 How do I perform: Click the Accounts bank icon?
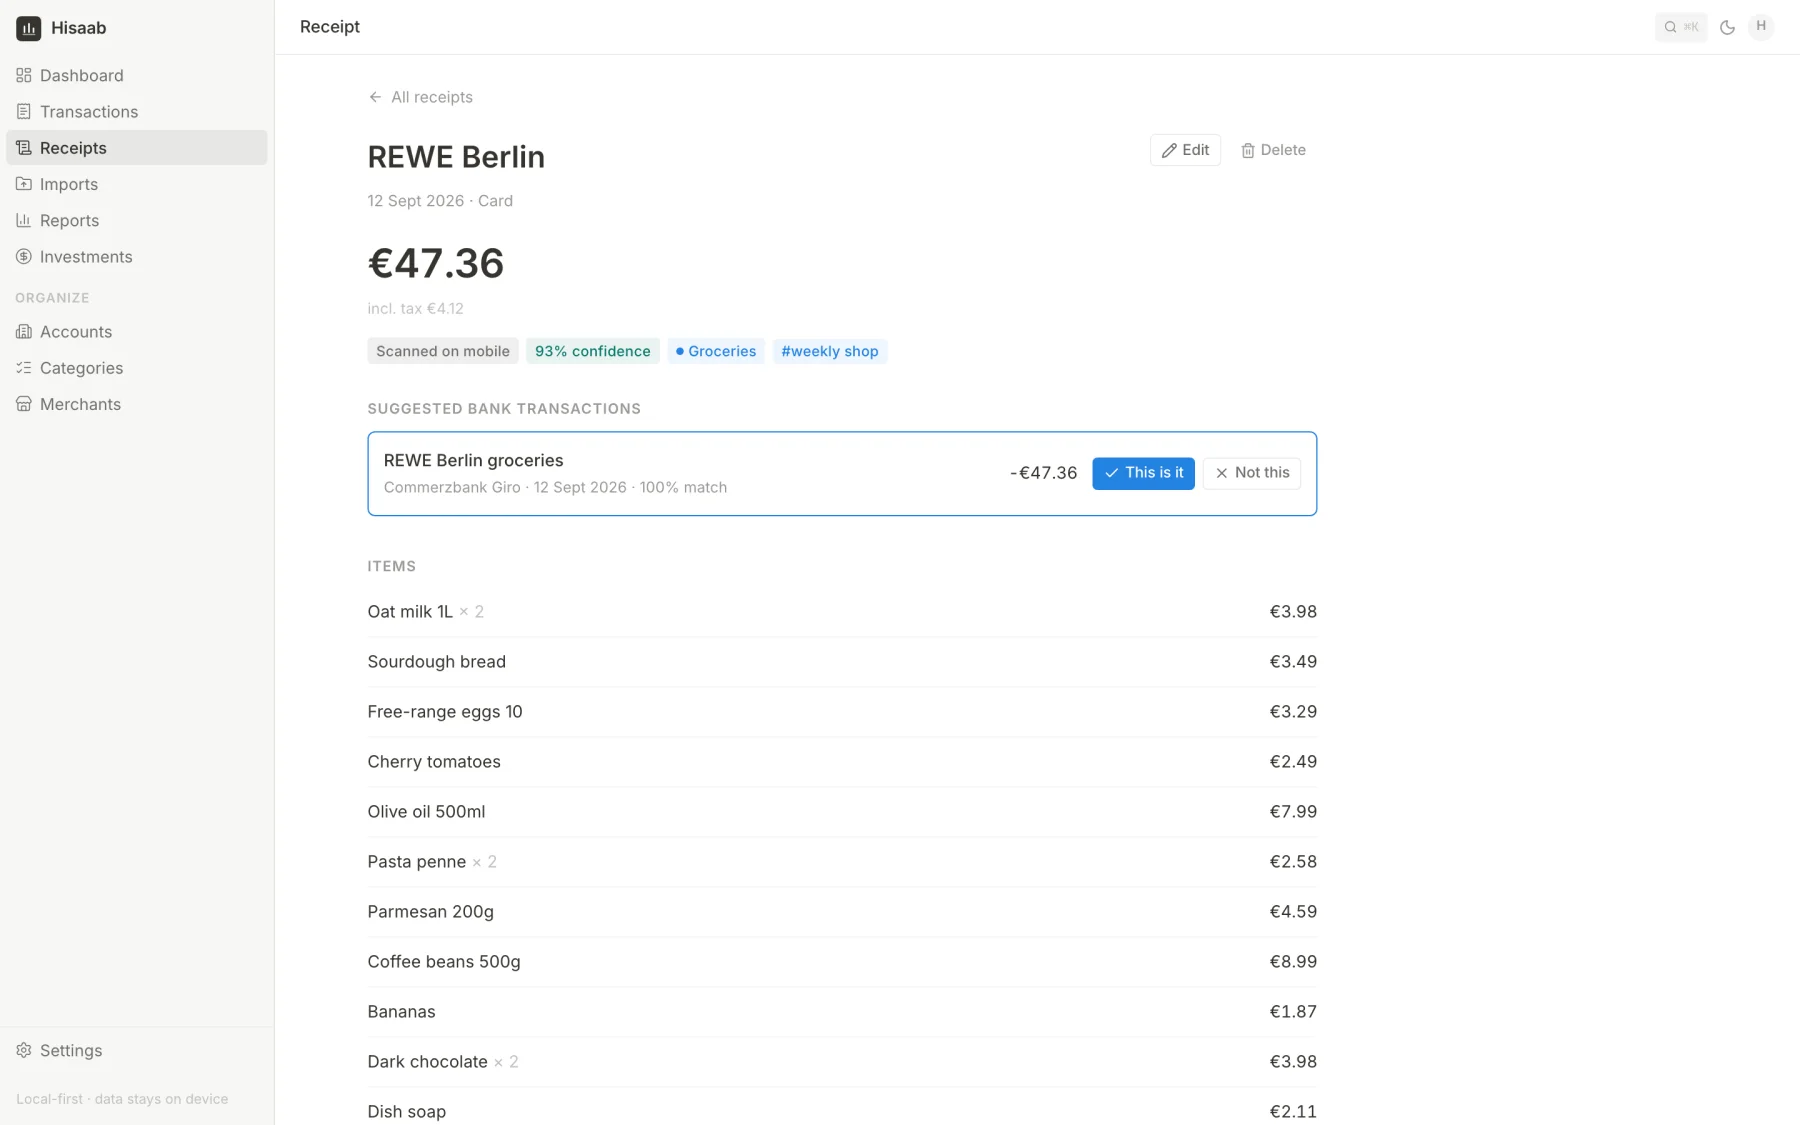click(24, 332)
